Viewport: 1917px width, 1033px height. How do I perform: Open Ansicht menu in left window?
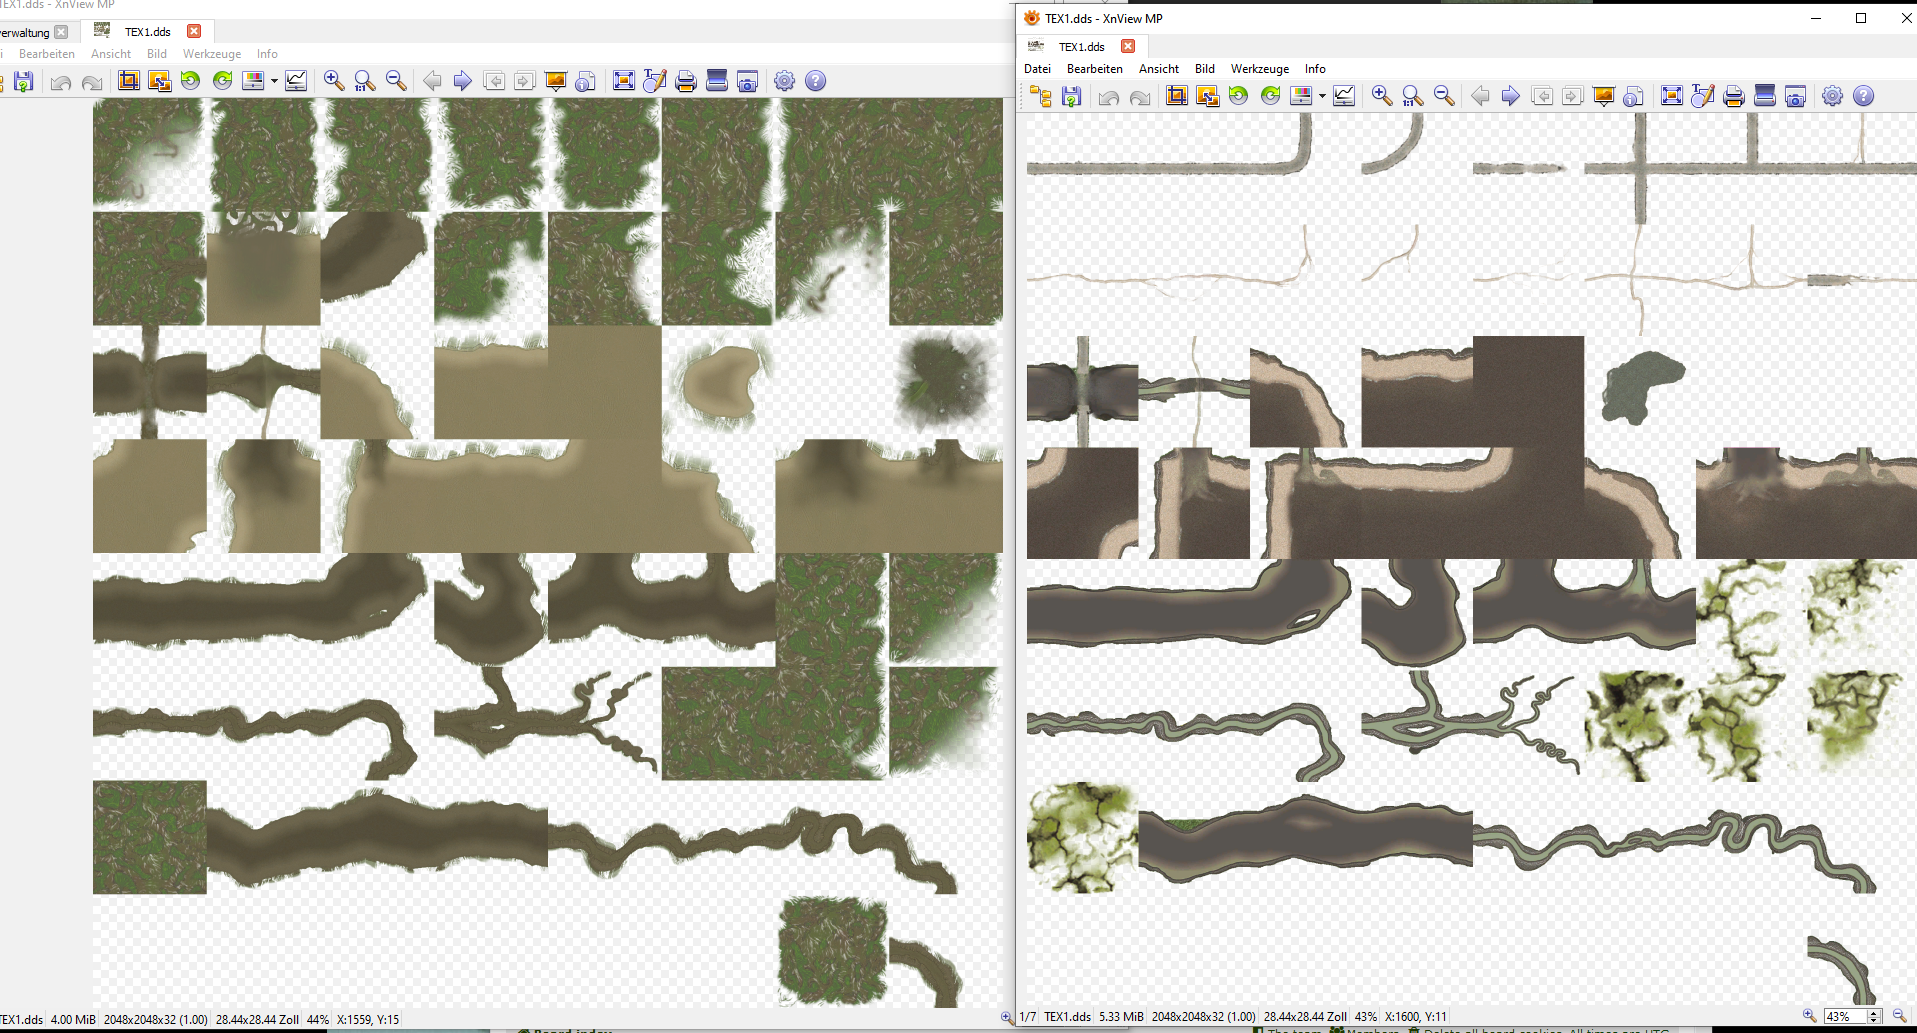[x=111, y=54]
